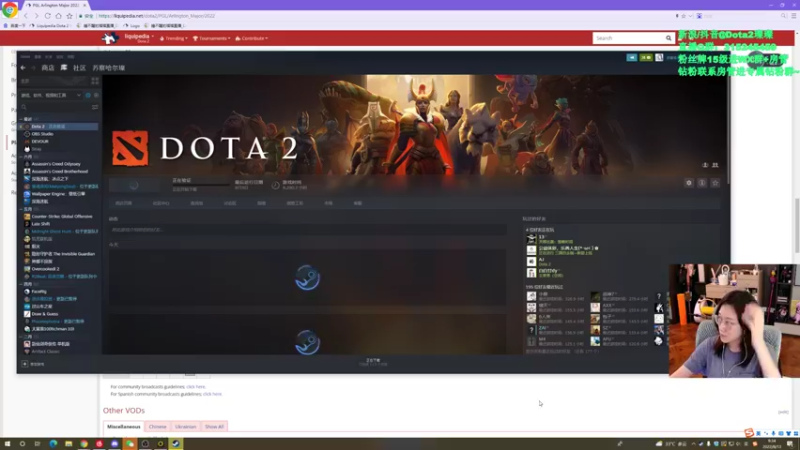This screenshot has height=450, width=800.
Task: Bookmark the page with Chrome star icon
Action: point(69,16)
